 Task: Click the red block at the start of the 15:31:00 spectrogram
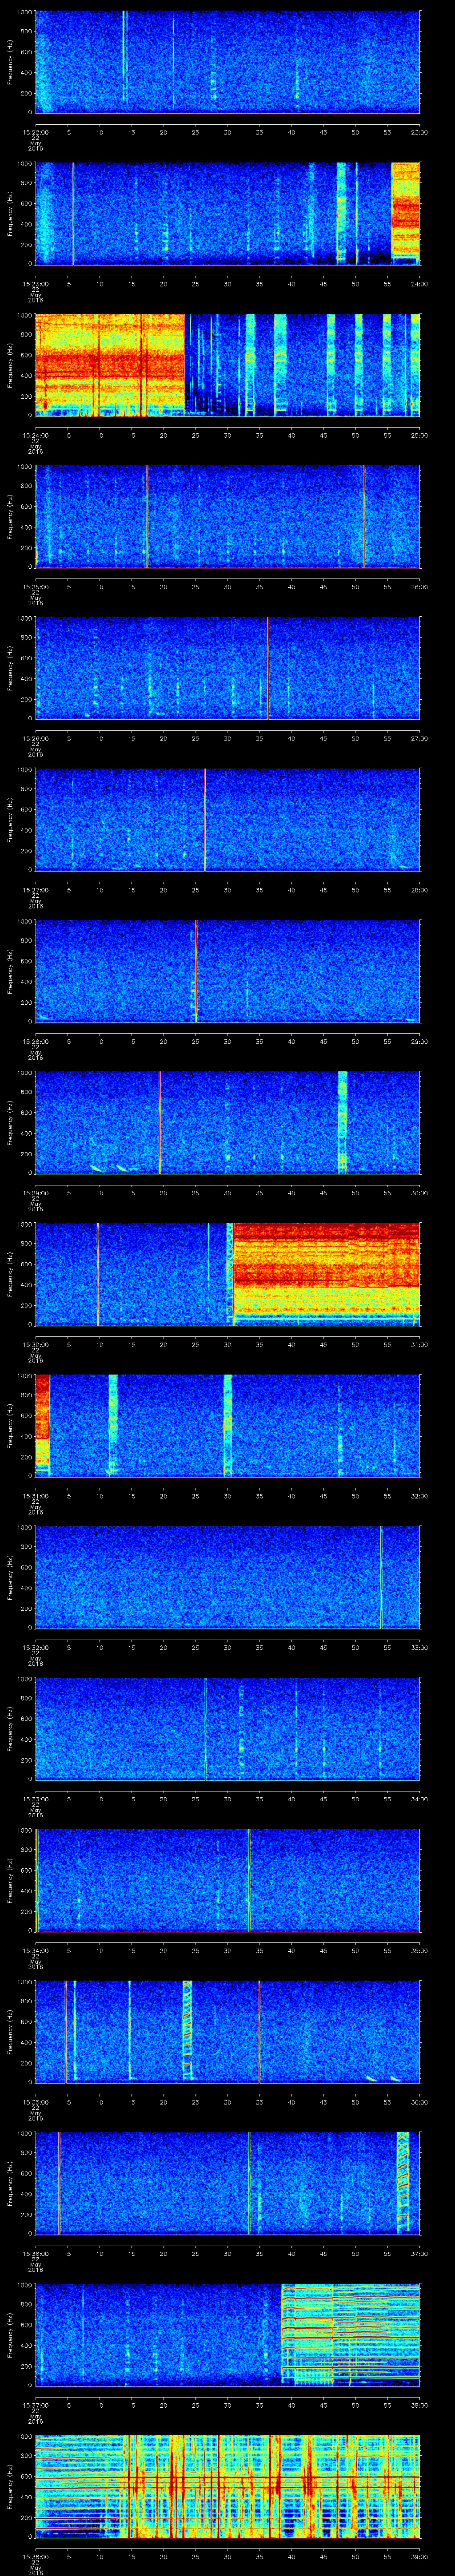(42, 1410)
